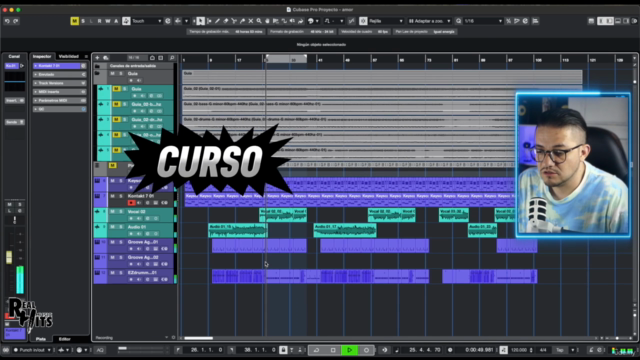Click the Tempo de grabación máx. info field
The height and width of the screenshot is (360, 640).
click(225, 31)
